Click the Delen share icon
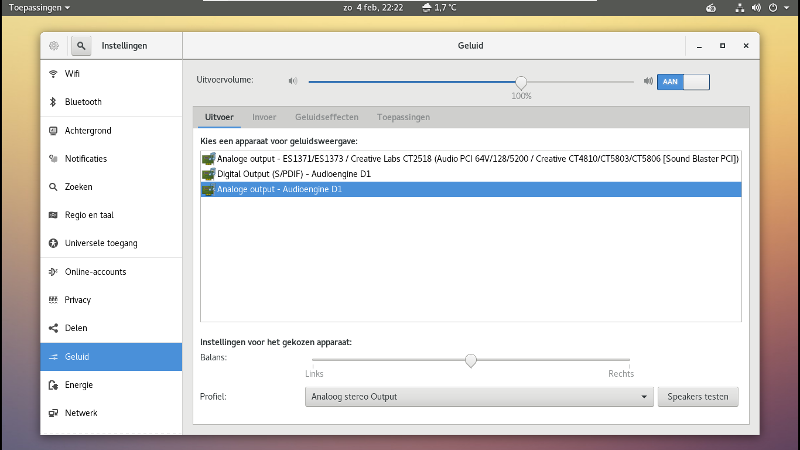The width and height of the screenshot is (800, 450). pyautogui.click(x=53, y=328)
